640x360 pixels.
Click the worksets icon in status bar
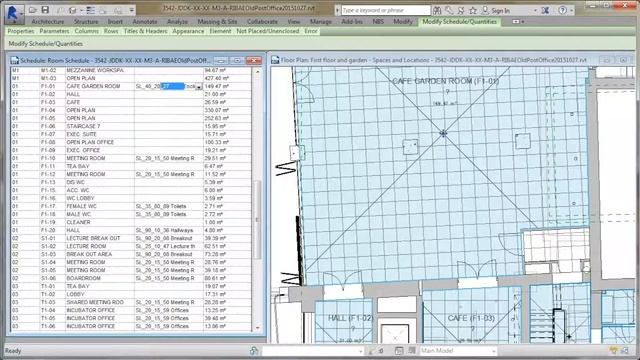[254, 351]
